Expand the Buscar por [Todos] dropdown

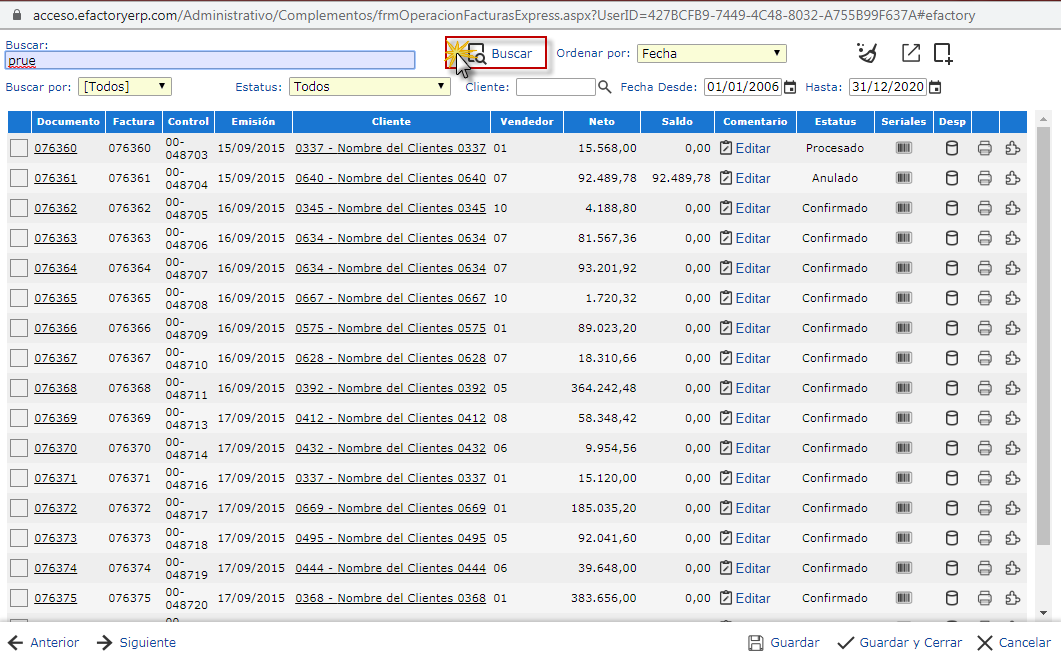coord(124,87)
